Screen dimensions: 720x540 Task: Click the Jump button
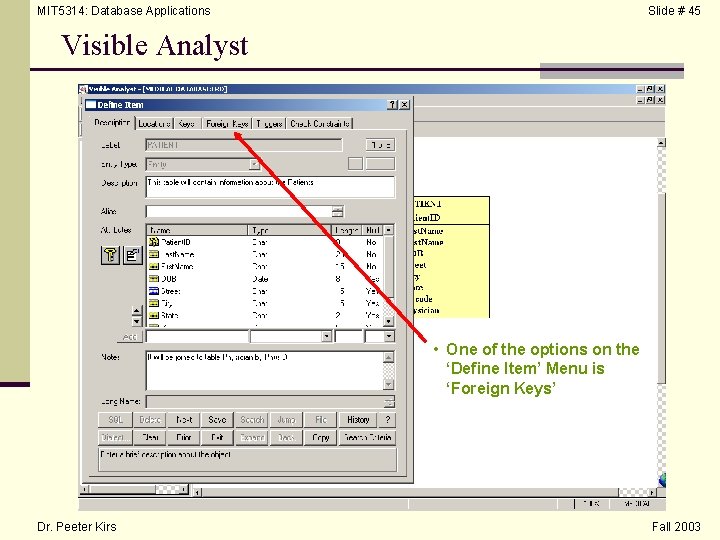click(x=286, y=420)
